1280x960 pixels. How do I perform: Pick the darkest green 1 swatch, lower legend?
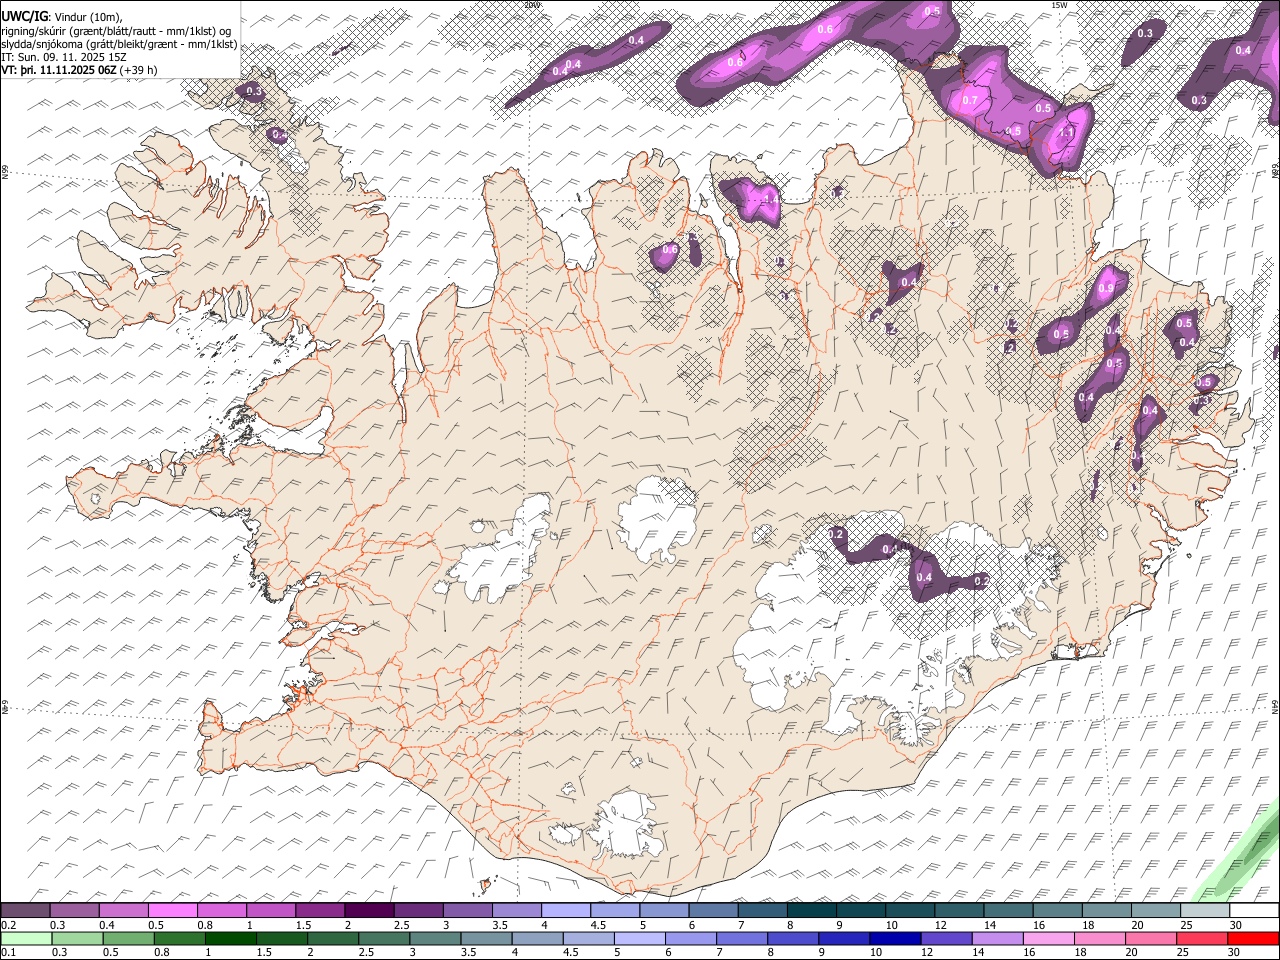230,938
